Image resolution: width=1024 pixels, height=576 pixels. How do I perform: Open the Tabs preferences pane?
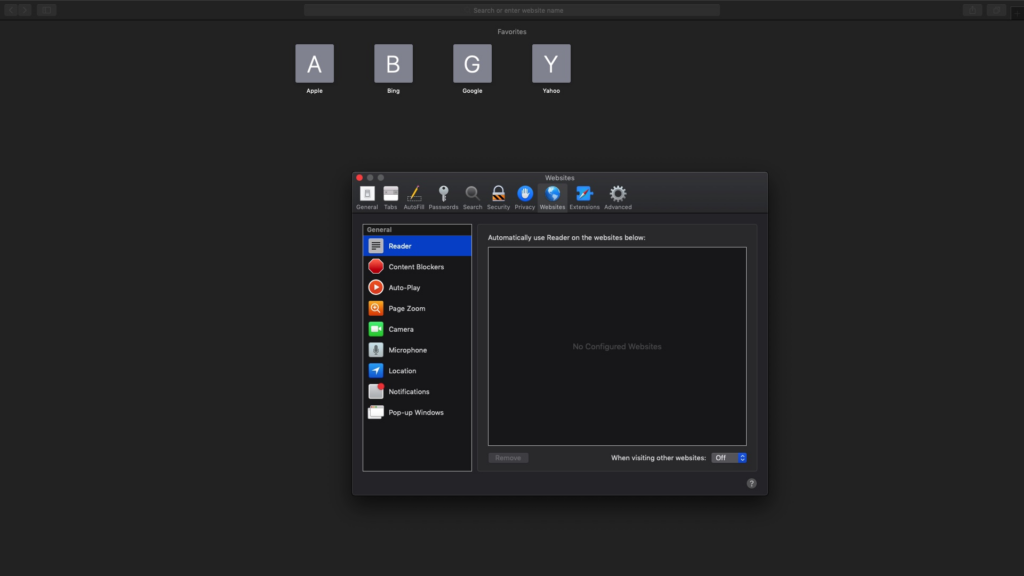tap(390, 196)
